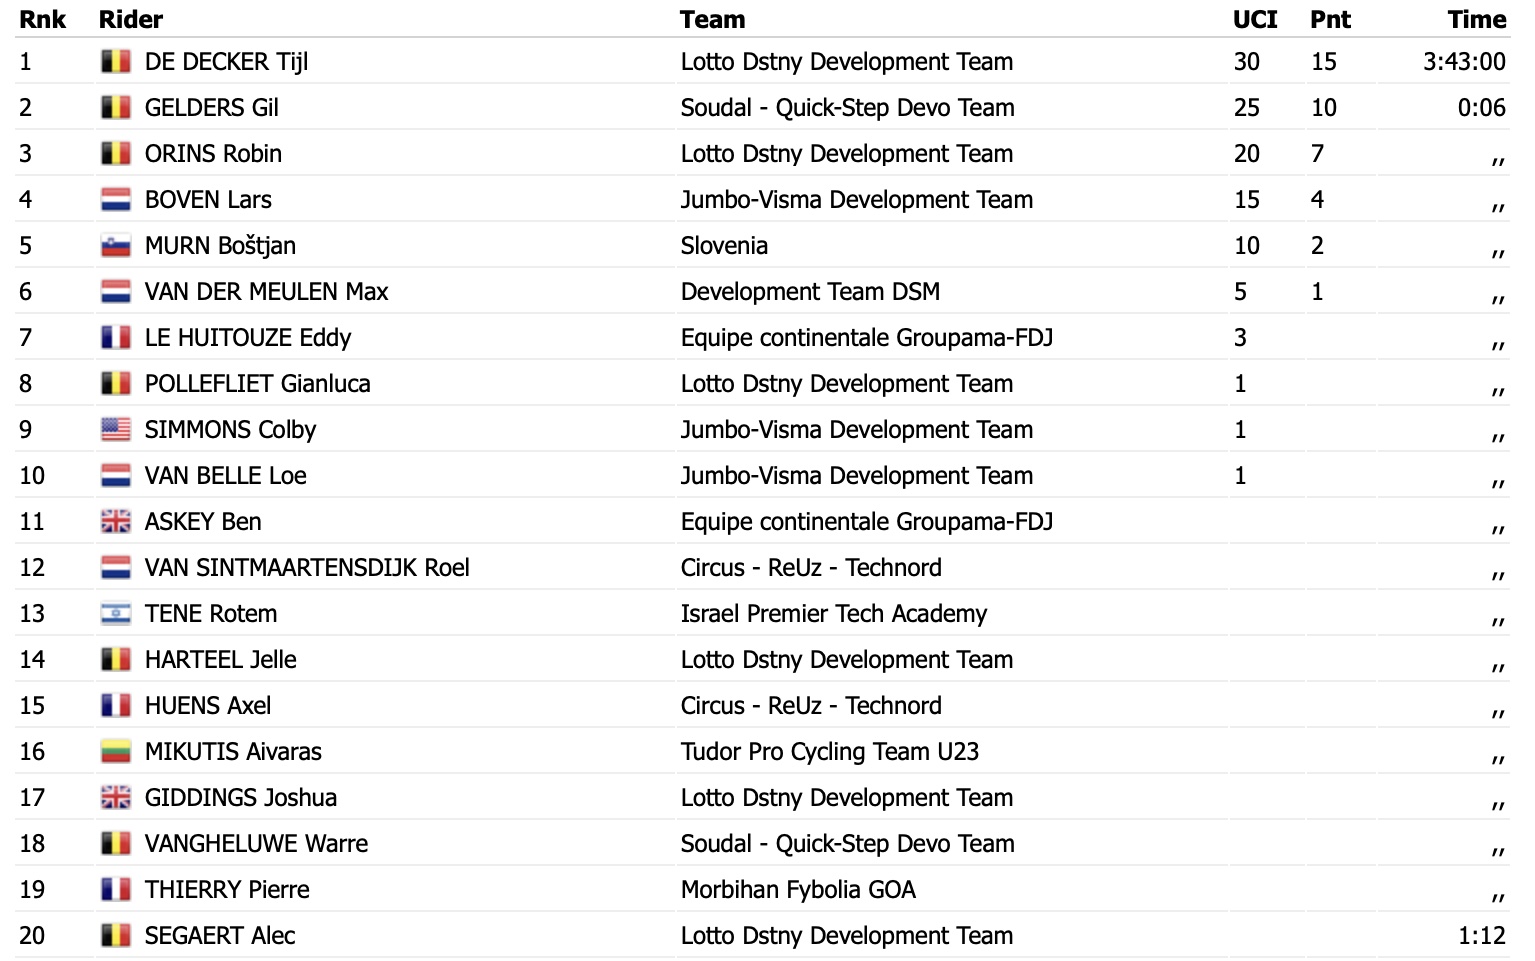Screen dimensions: 1535x961
Task: Click the US flag beside SIMMONS Colby
Action: click(x=116, y=430)
